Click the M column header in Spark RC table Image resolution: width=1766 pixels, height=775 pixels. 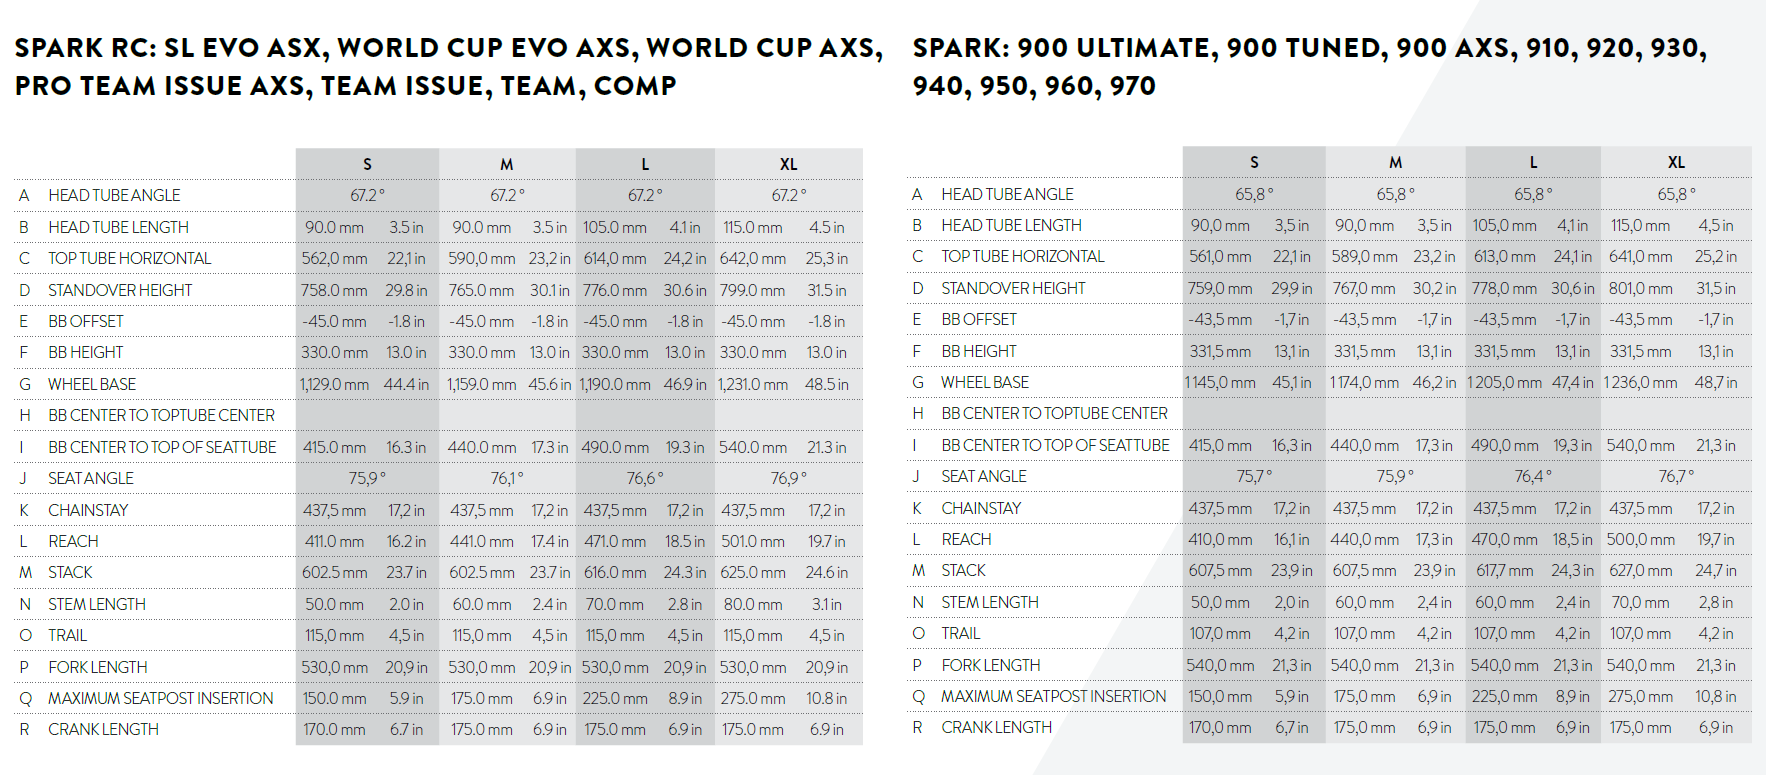click(x=507, y=164)
